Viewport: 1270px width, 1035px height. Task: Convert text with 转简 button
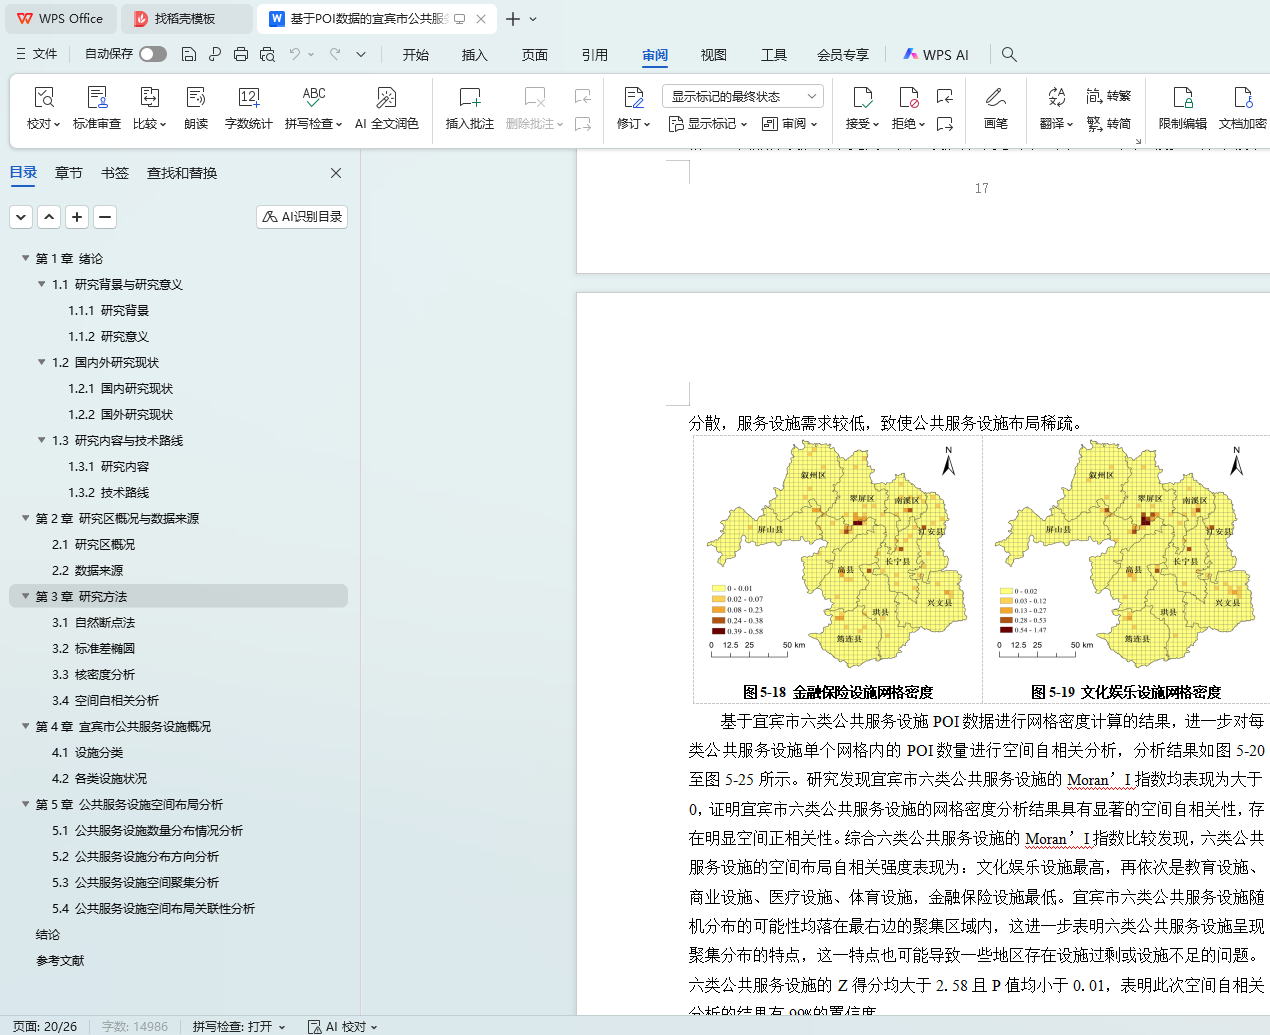(x=1109, y=124)
